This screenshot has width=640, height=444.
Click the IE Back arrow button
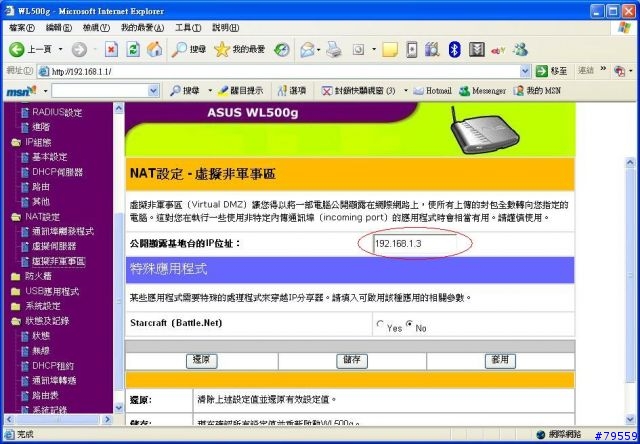click(x=17, y=49)
